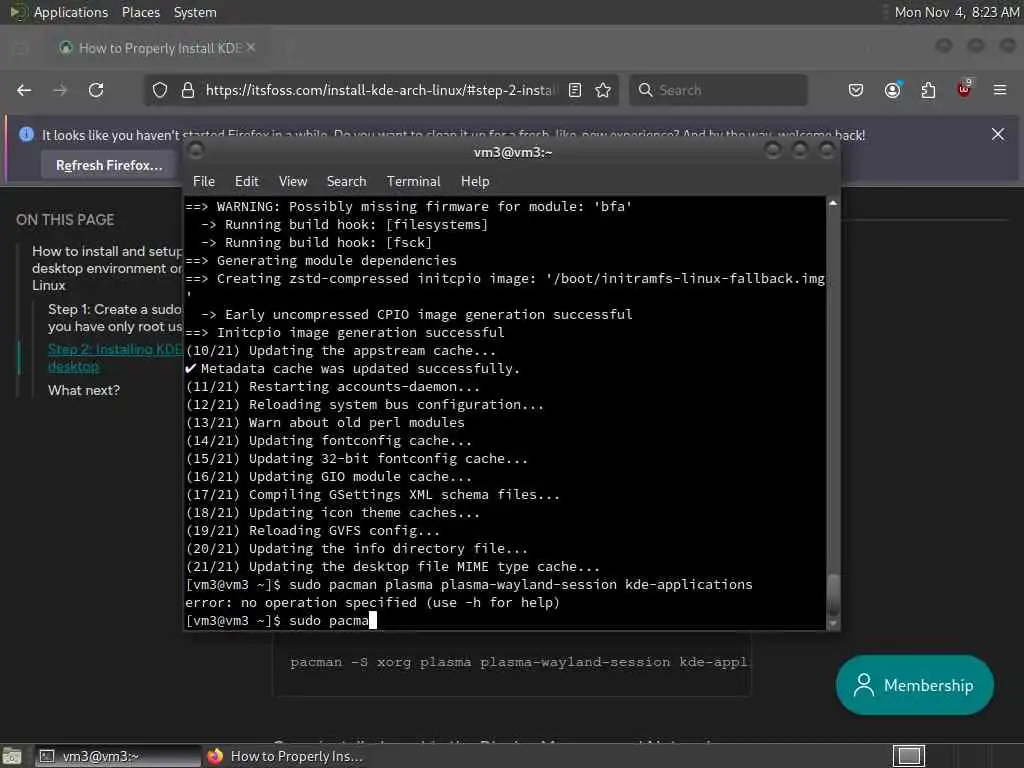Viewport: 1024px width, 768px height.
Task: Open the Pocket save icon
Action: (x=856, y=90)
